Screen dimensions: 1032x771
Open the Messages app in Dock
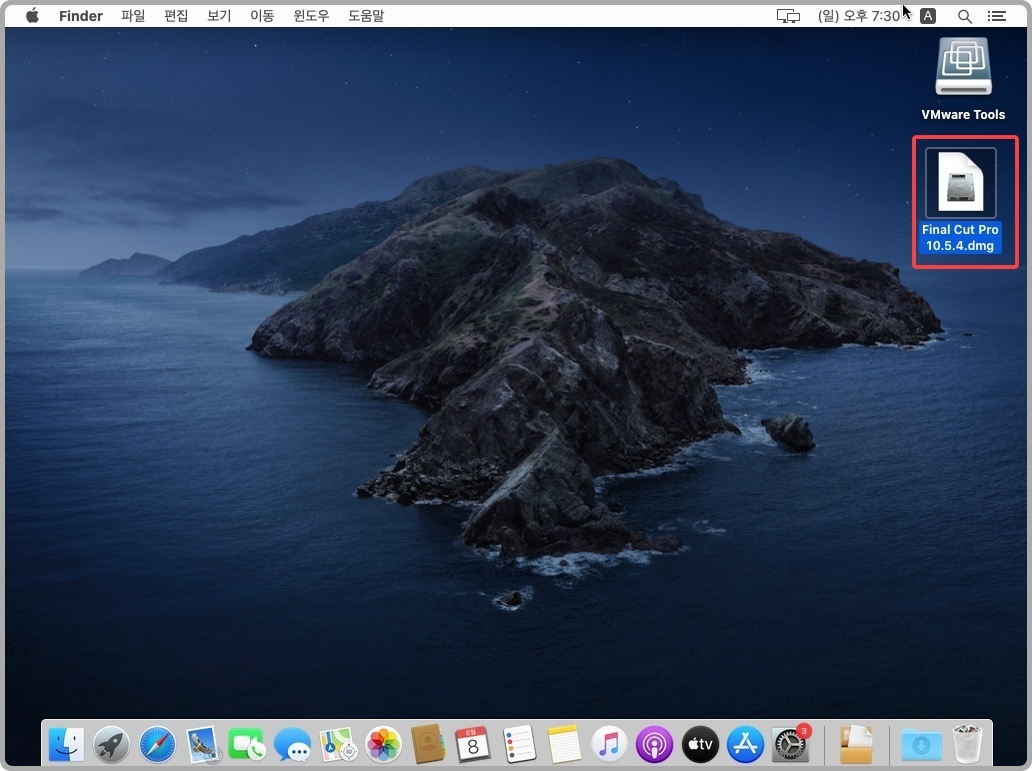coord(293,745)
